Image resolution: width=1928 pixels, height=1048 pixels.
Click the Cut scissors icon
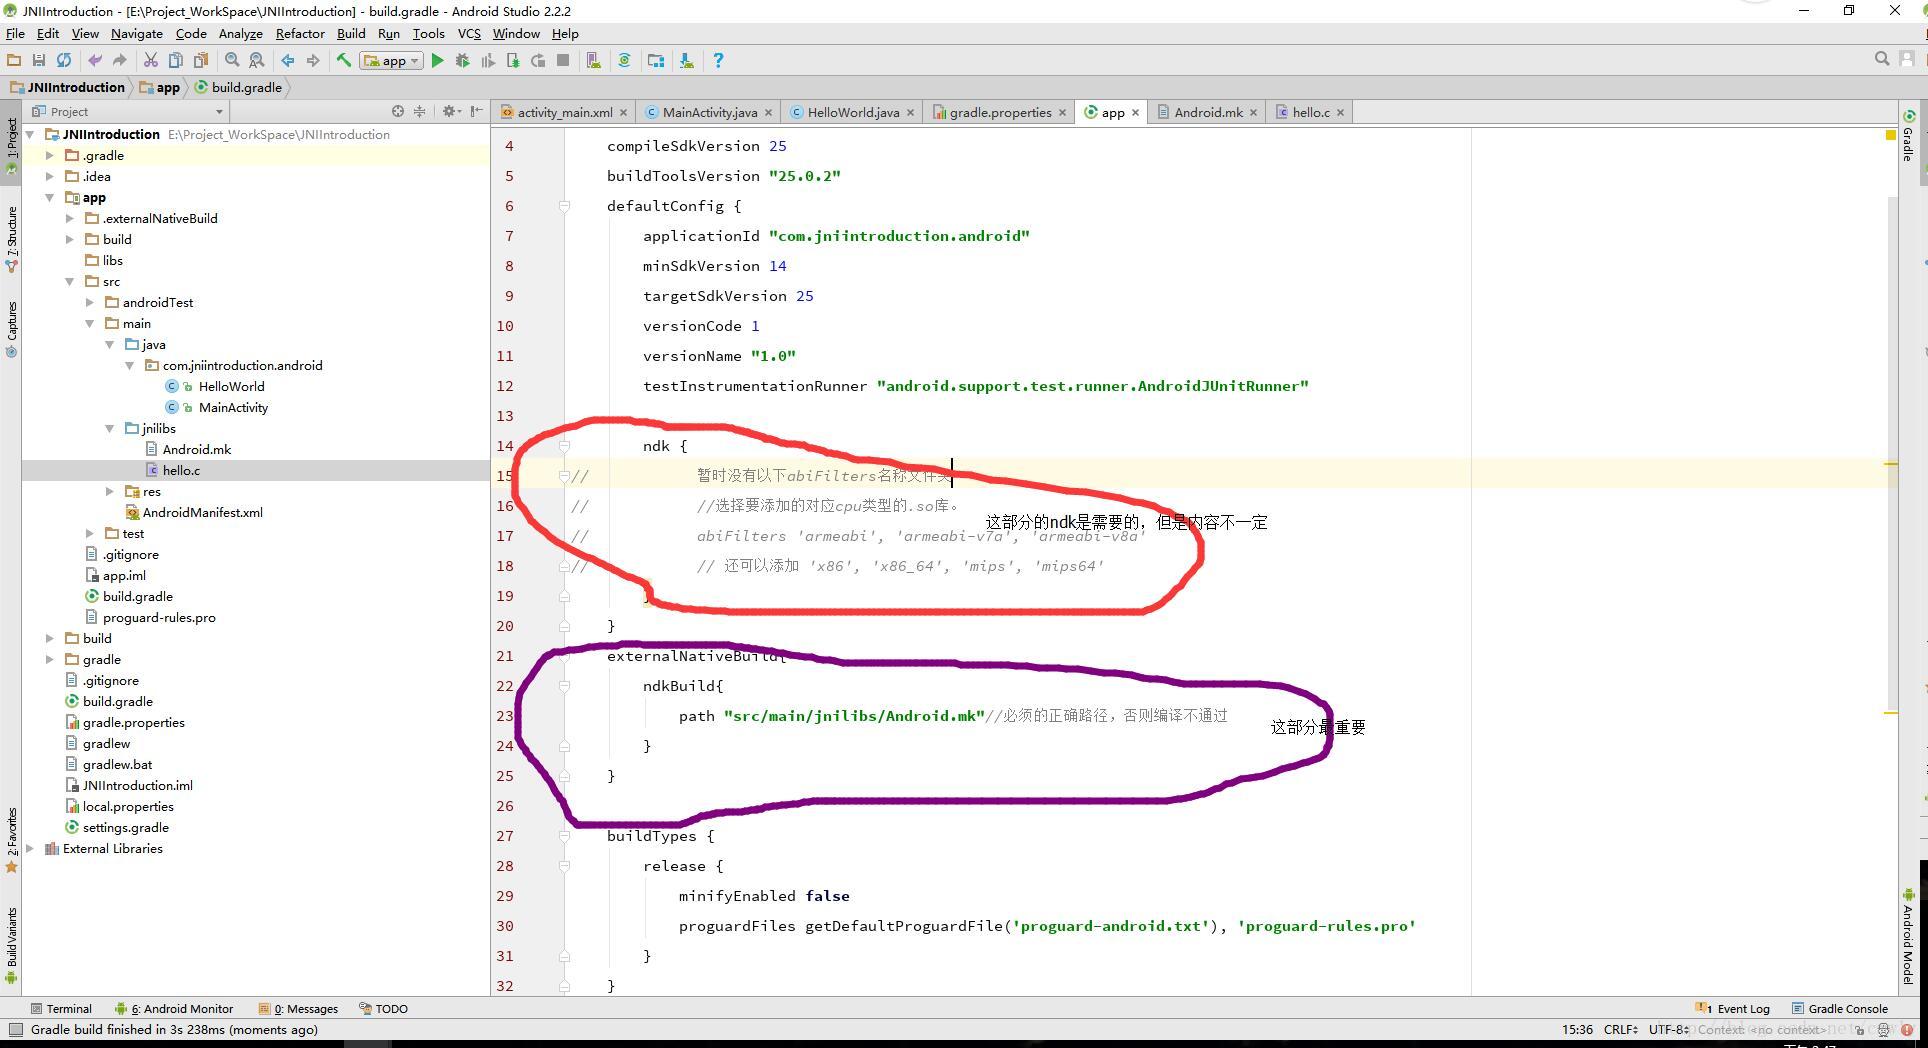pyautogui.click(x=151, y=61)
